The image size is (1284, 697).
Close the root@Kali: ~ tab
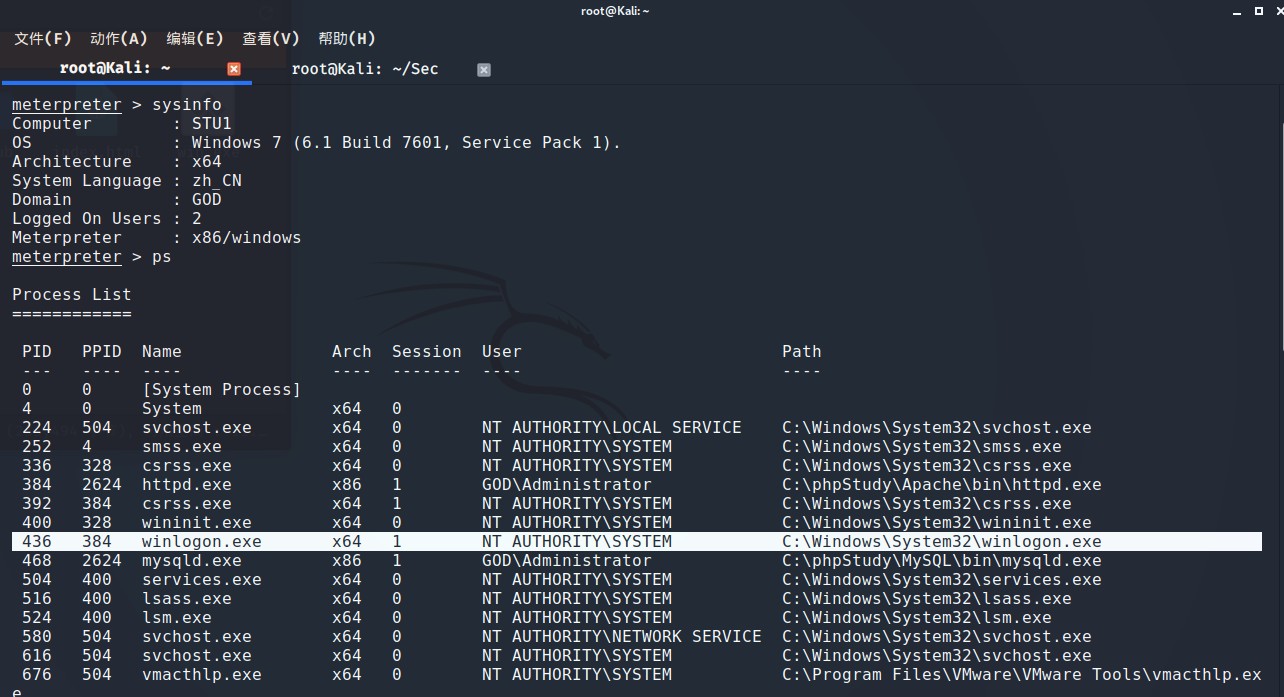[x=234, y=69]
